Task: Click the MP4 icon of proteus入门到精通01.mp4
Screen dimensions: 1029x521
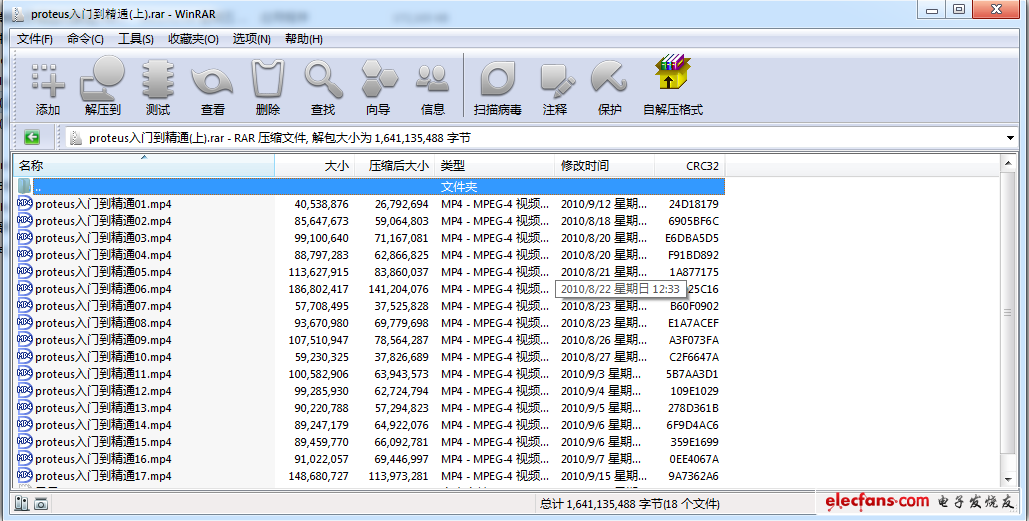Action: coord(24,203)
